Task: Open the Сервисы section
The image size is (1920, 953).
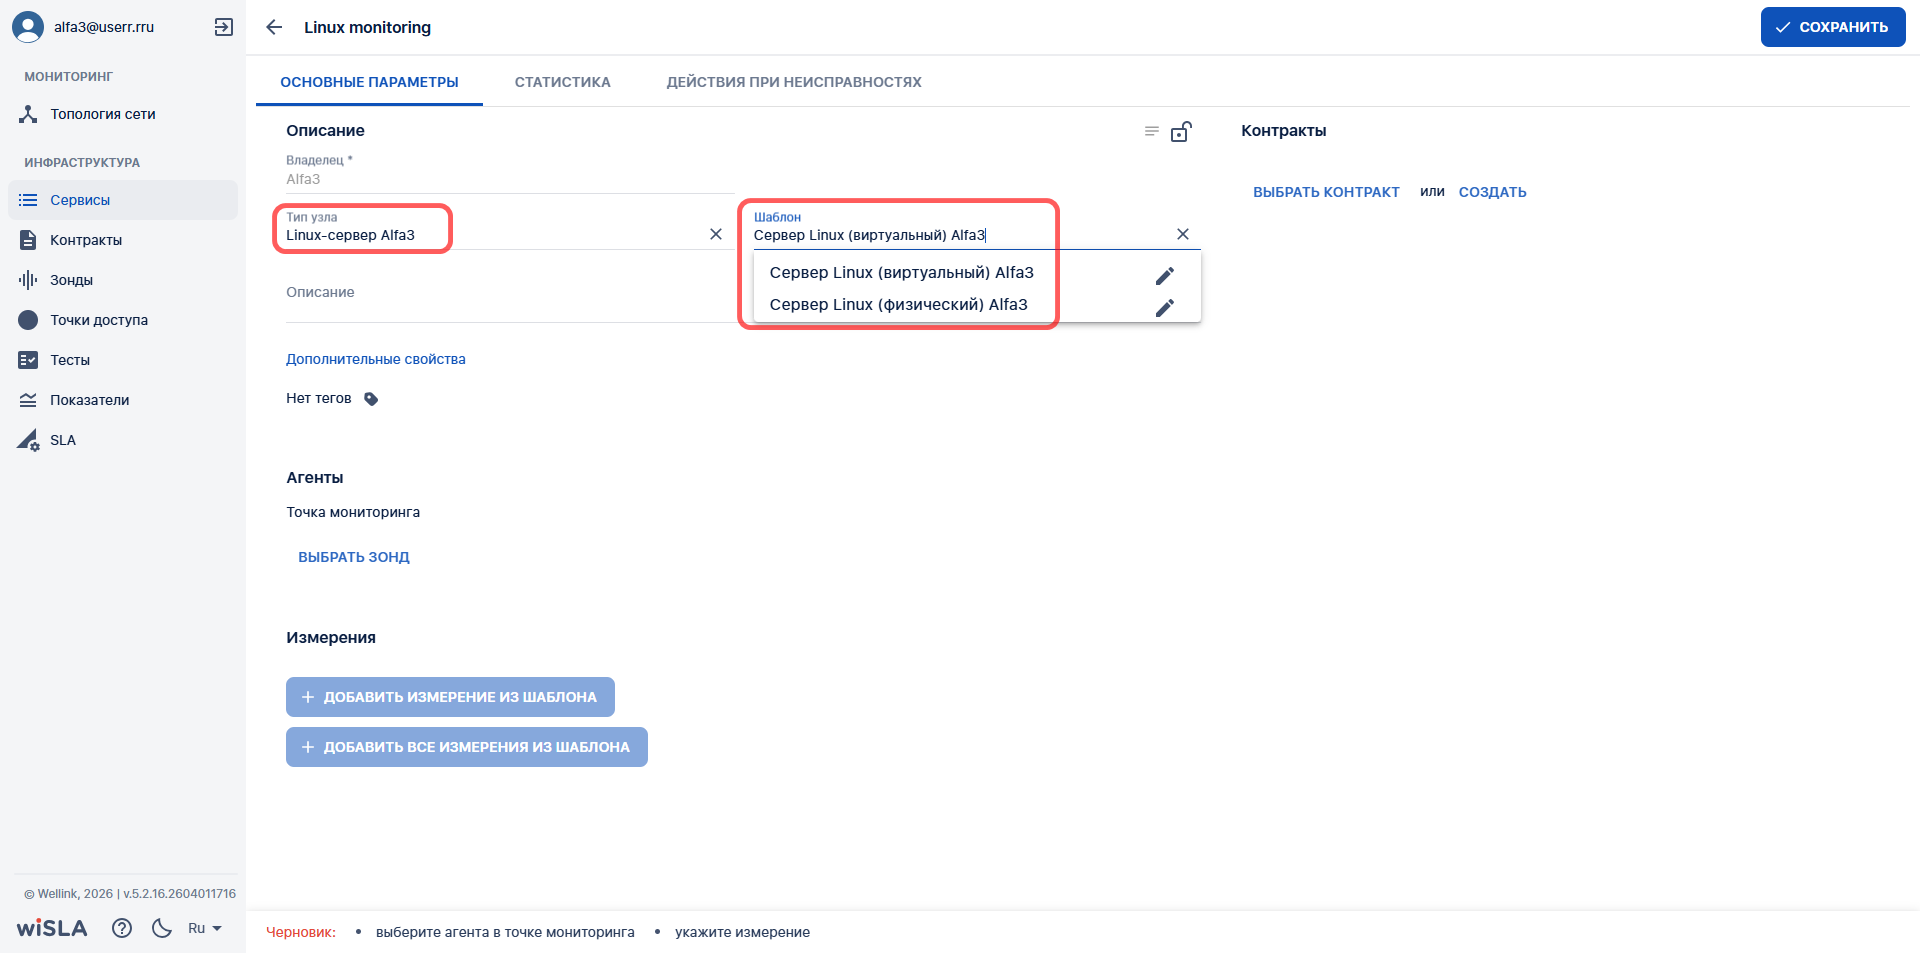Action: coord(123,200)
